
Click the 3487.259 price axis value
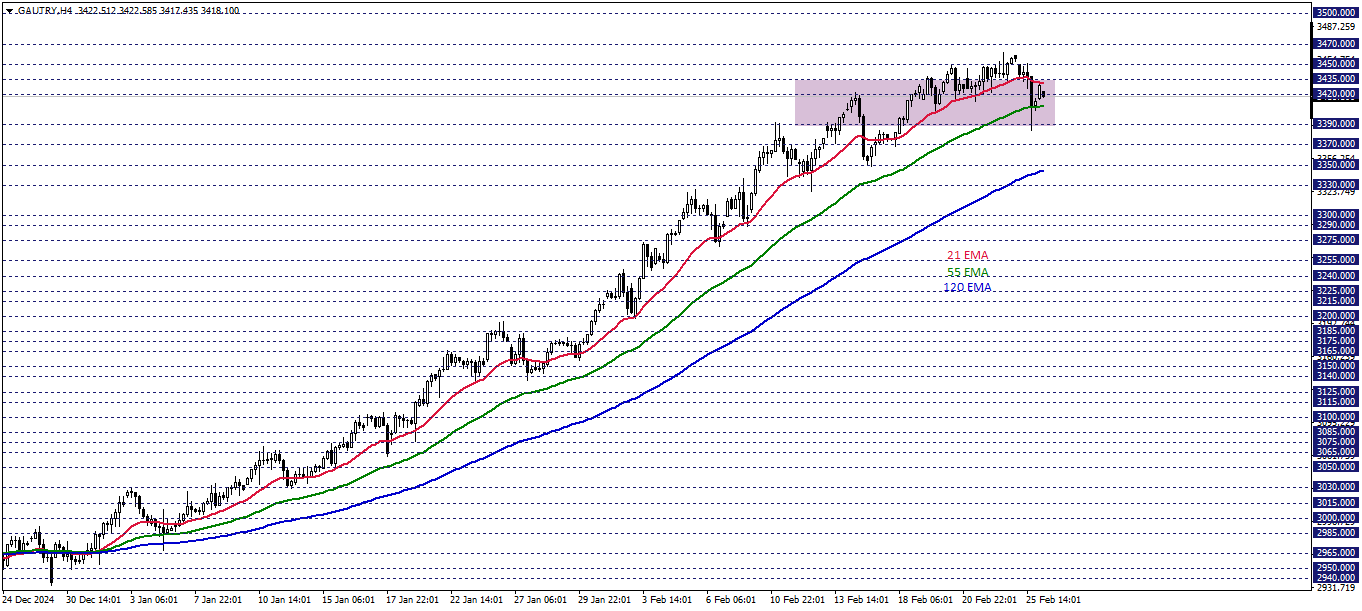[x=1336, y=27]
